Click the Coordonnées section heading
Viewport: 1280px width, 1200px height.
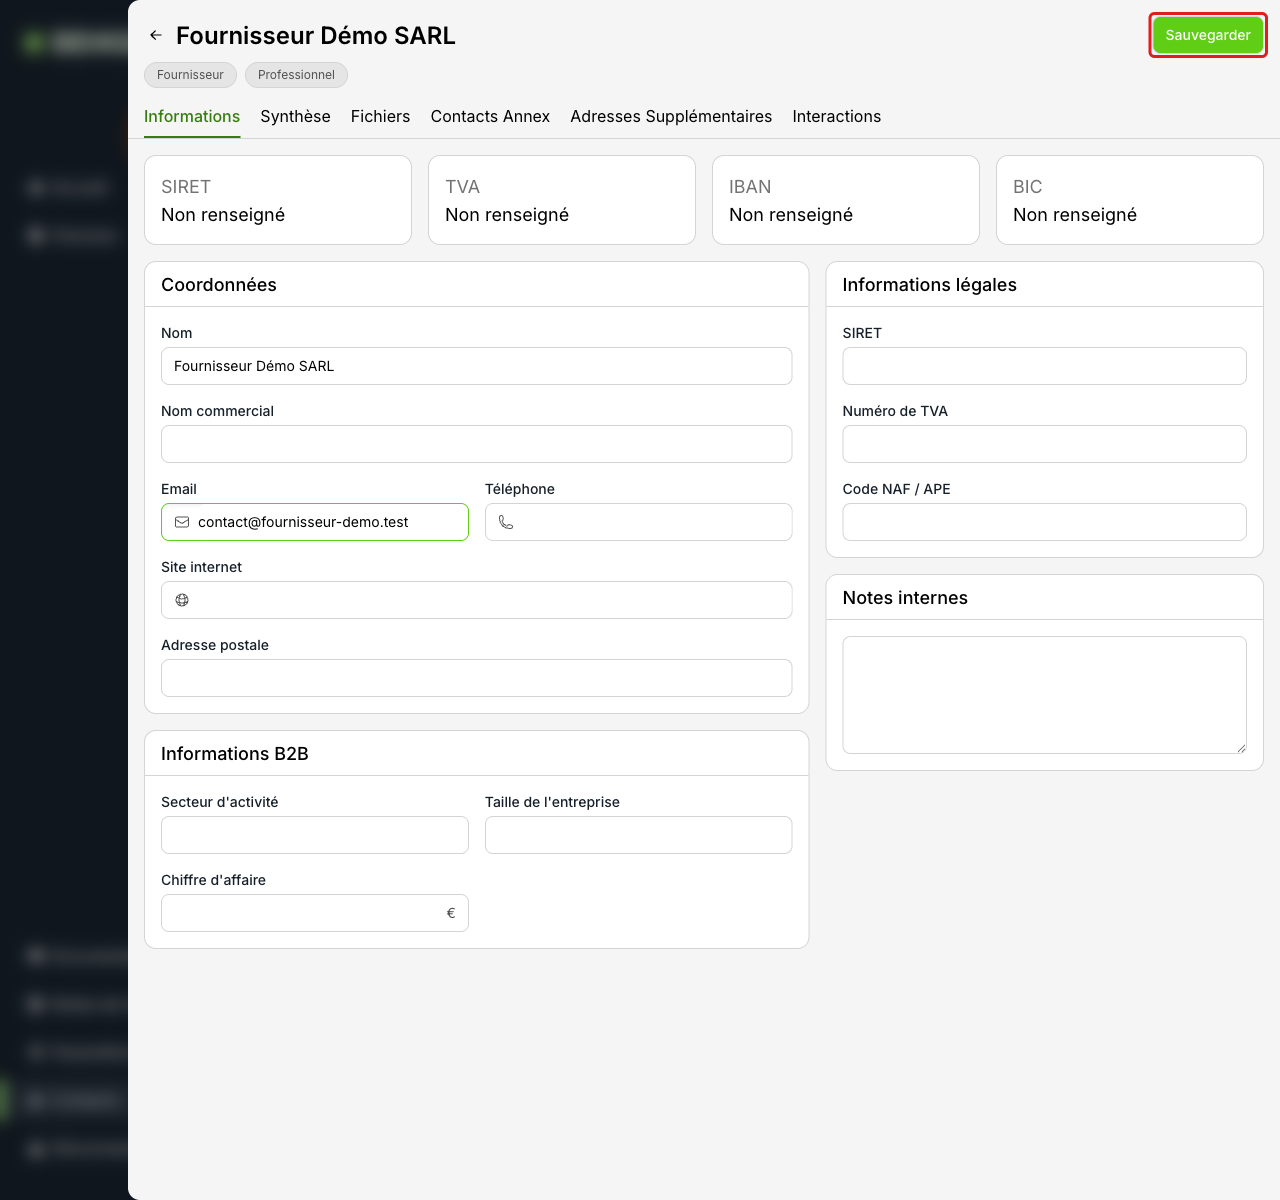click(219, 285)
